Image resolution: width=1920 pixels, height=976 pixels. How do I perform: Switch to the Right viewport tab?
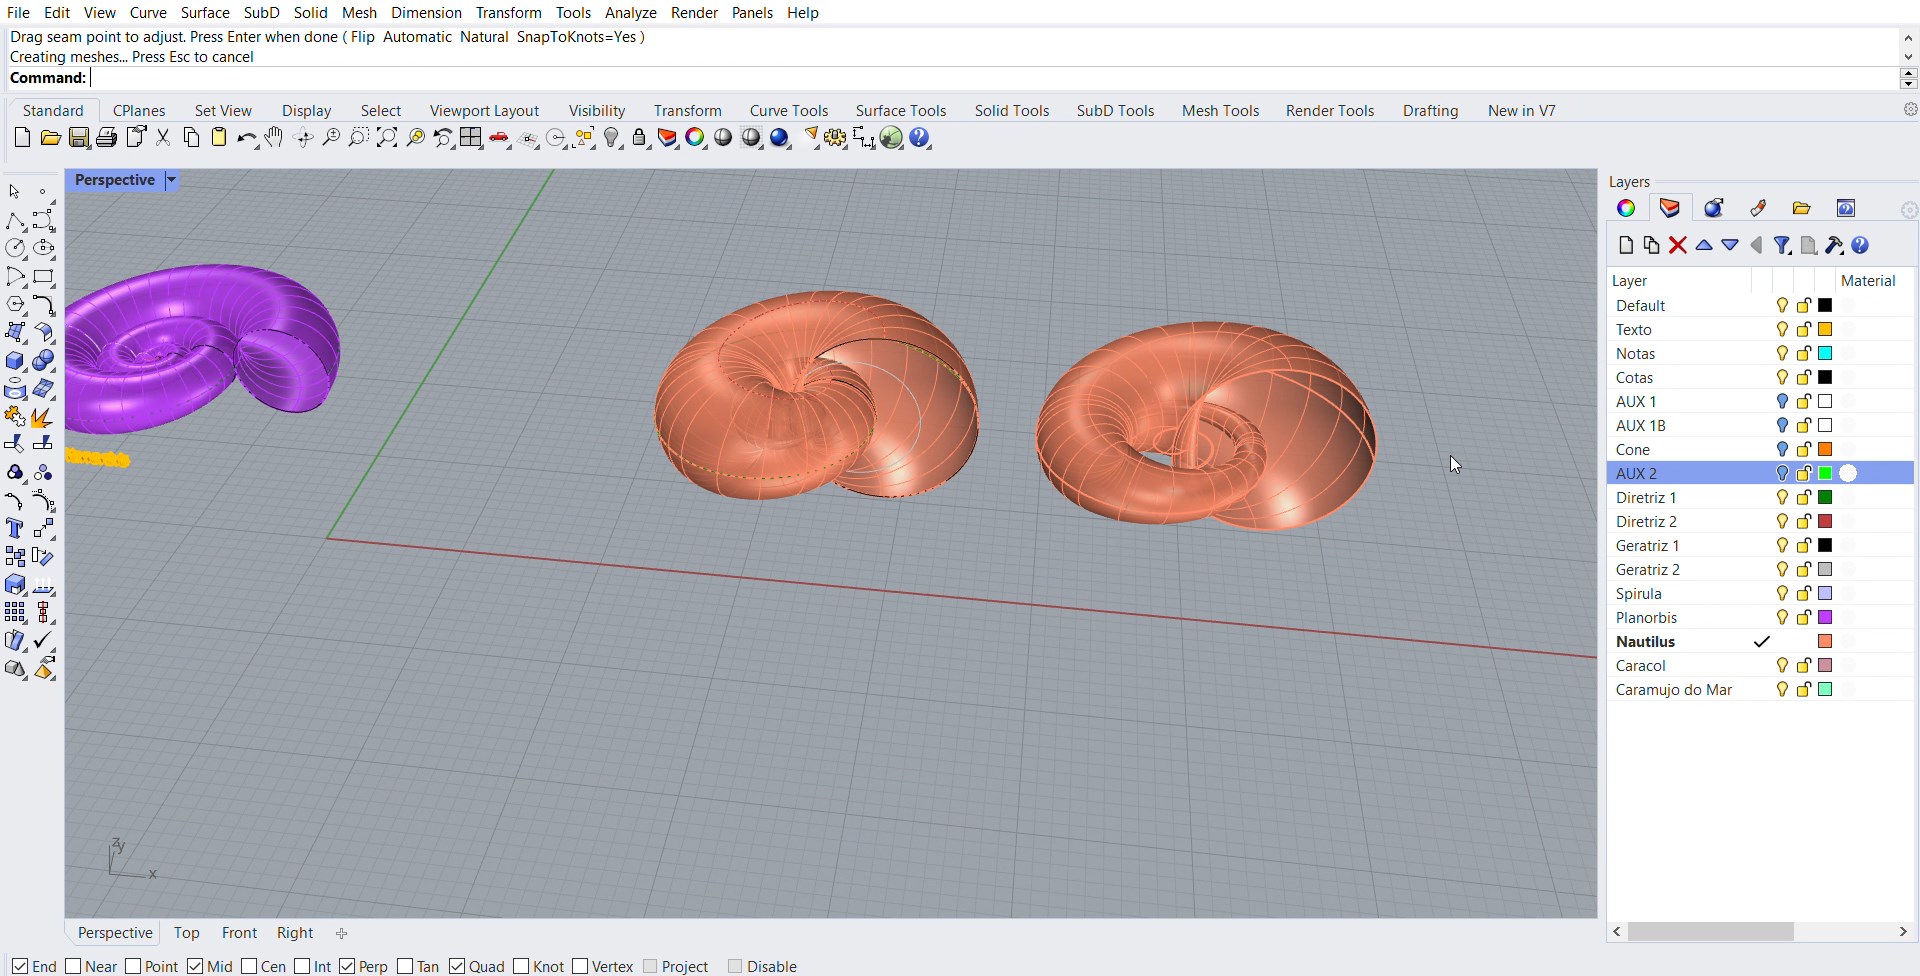pos(295,933)
